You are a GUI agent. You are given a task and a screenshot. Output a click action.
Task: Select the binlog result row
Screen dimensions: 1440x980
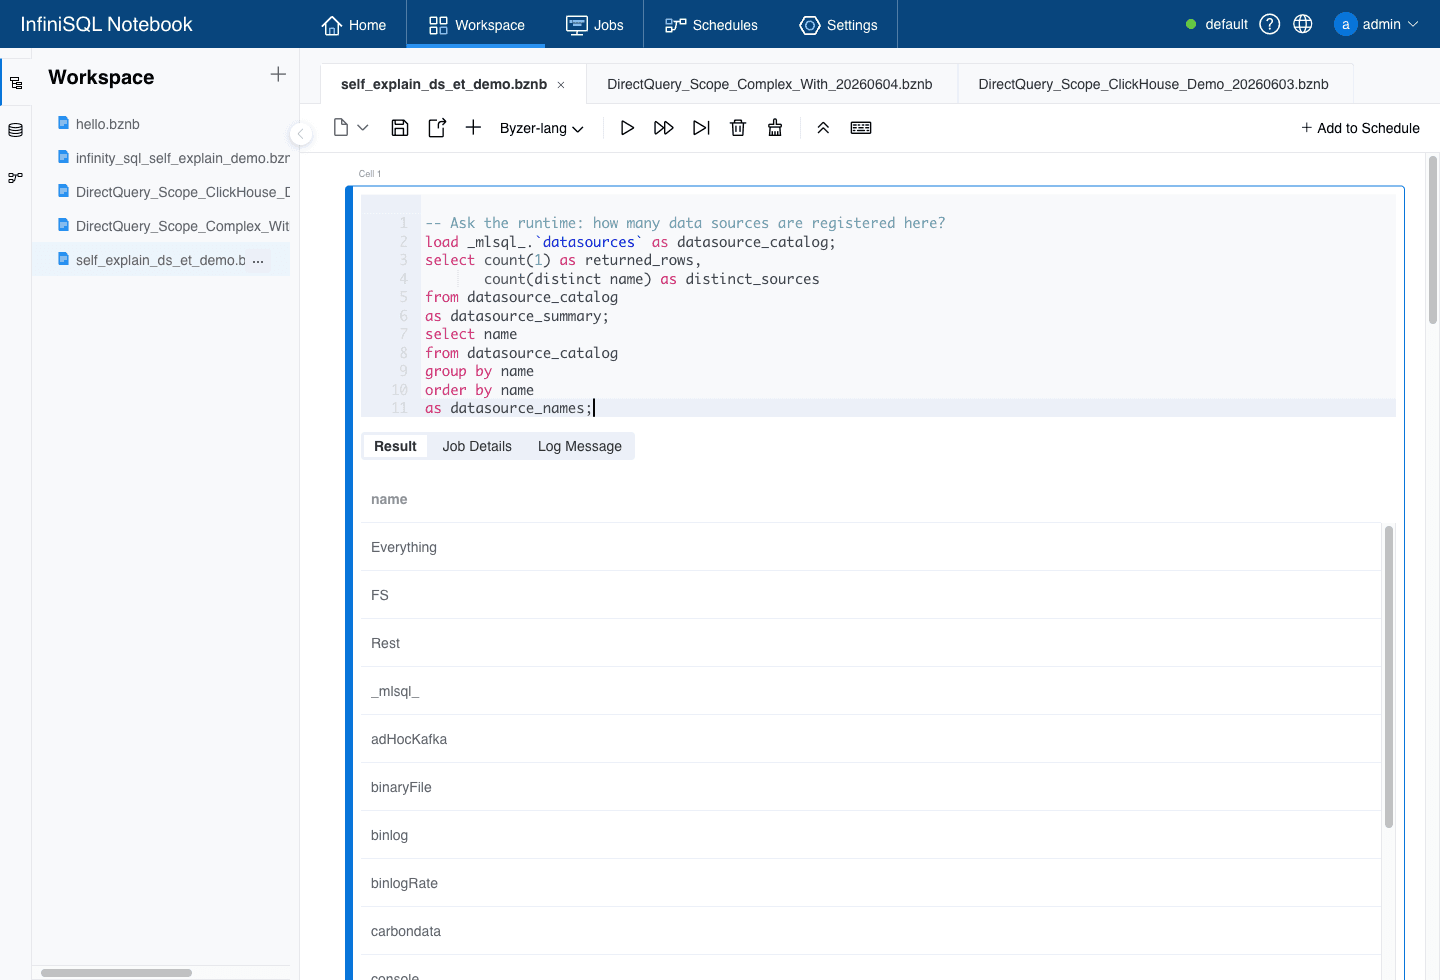(871, 835)
